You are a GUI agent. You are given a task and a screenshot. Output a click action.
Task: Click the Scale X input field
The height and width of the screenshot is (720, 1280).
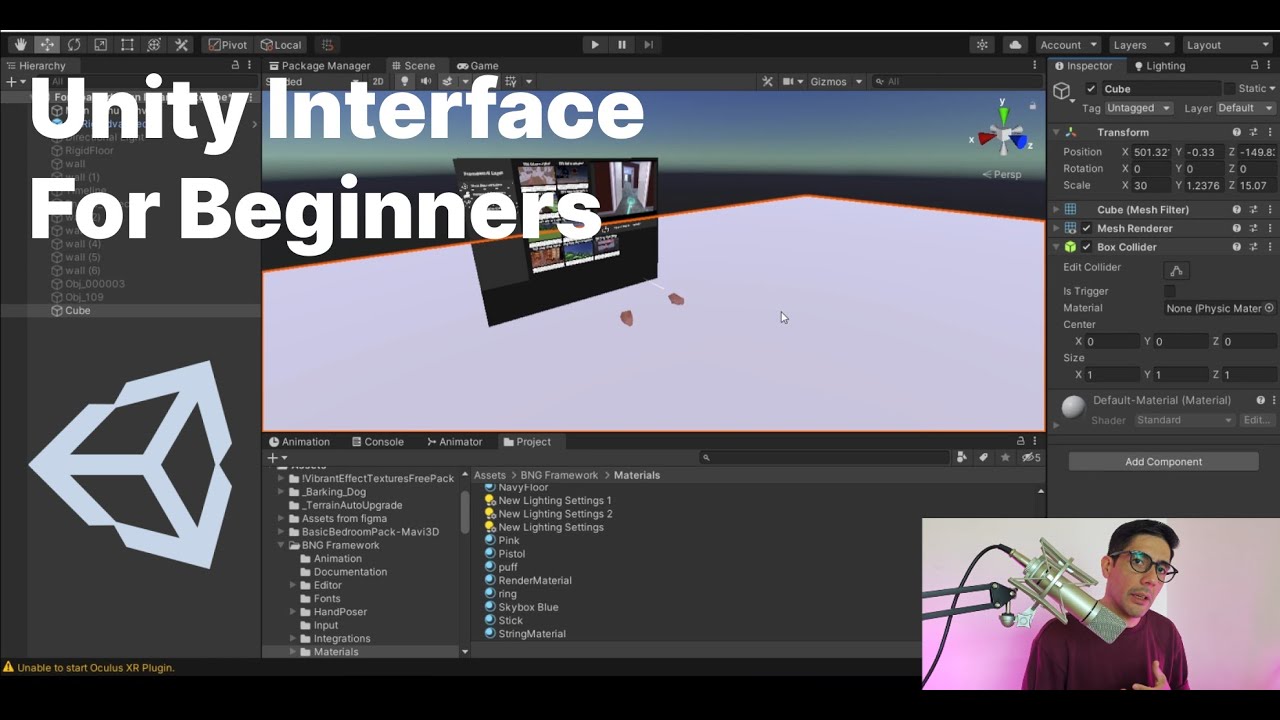(x=1151, y=186)
